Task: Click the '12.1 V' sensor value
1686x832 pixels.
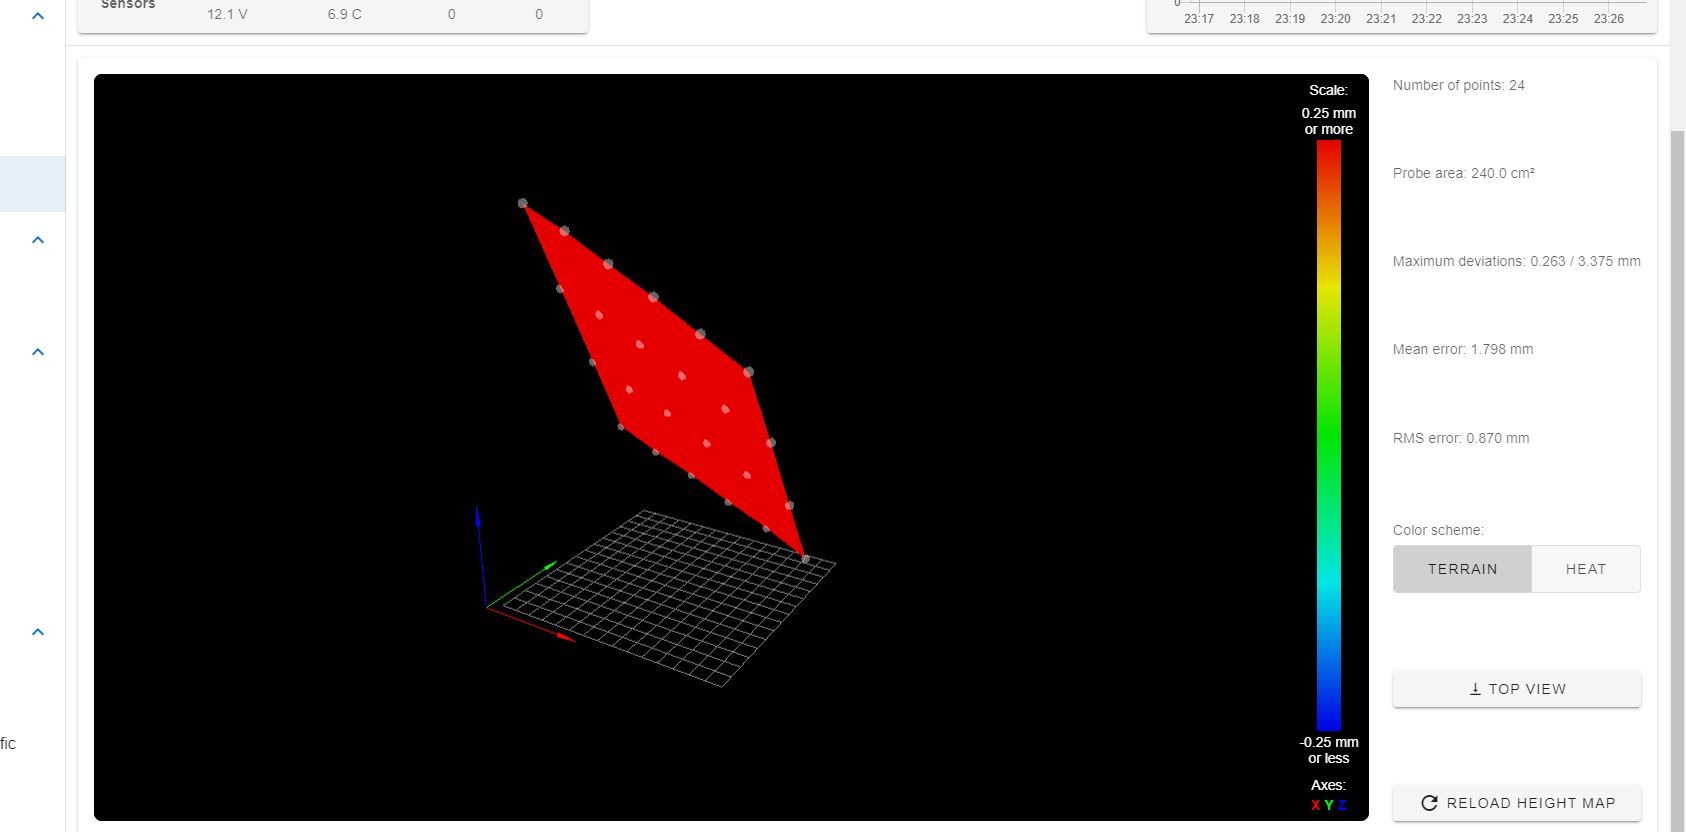Action: (227, 14)
